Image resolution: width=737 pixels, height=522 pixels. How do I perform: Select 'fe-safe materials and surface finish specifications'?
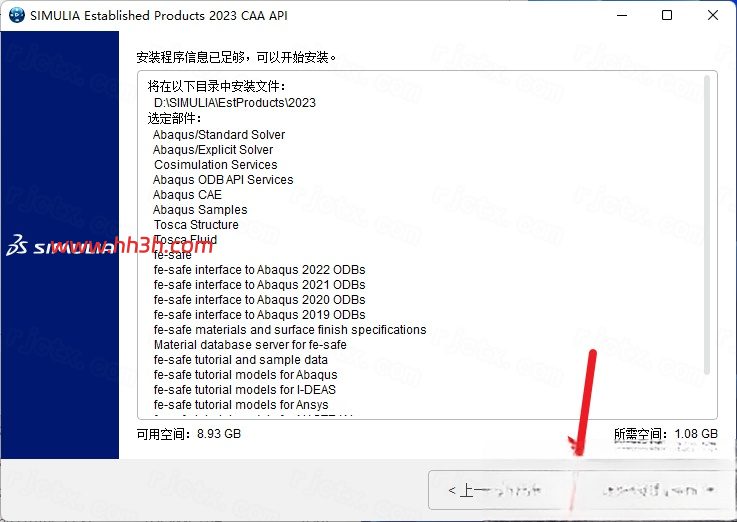click(x=290, y=330)
